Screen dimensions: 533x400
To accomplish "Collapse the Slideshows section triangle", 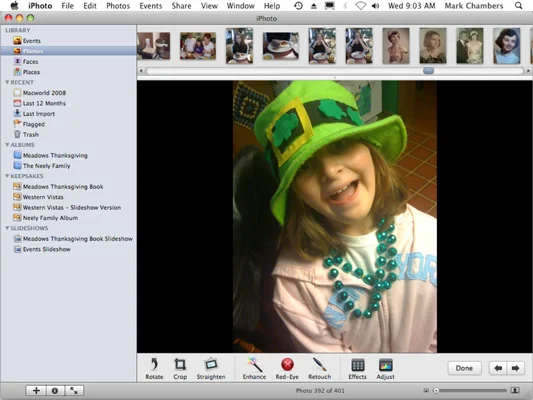I will 7,228.
